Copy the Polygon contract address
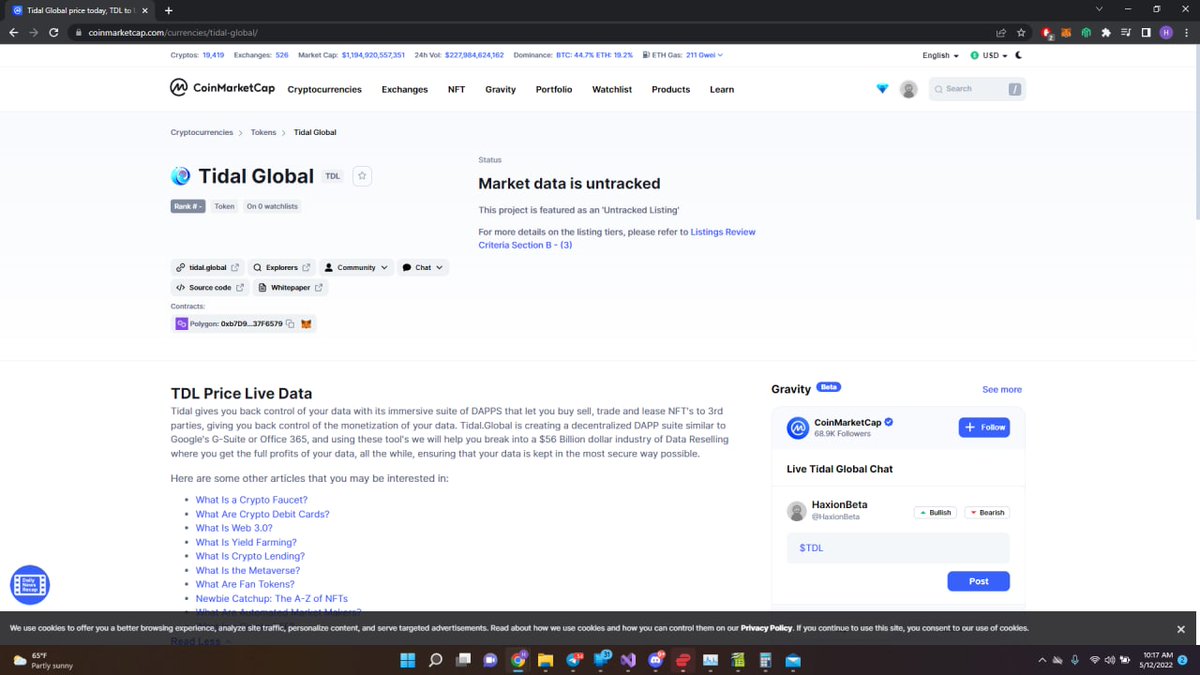Screen dimensions: 1200x675 click(x=289, y=323)
